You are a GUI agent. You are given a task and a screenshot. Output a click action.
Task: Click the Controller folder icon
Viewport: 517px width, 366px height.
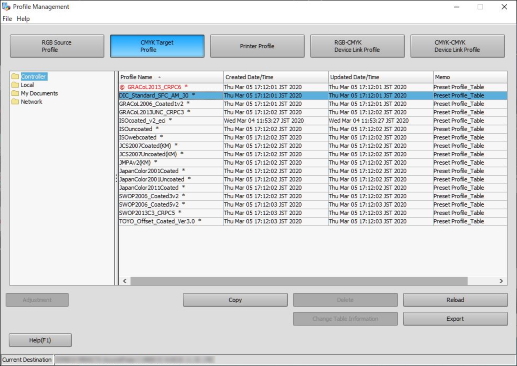(x=15, y=76)
